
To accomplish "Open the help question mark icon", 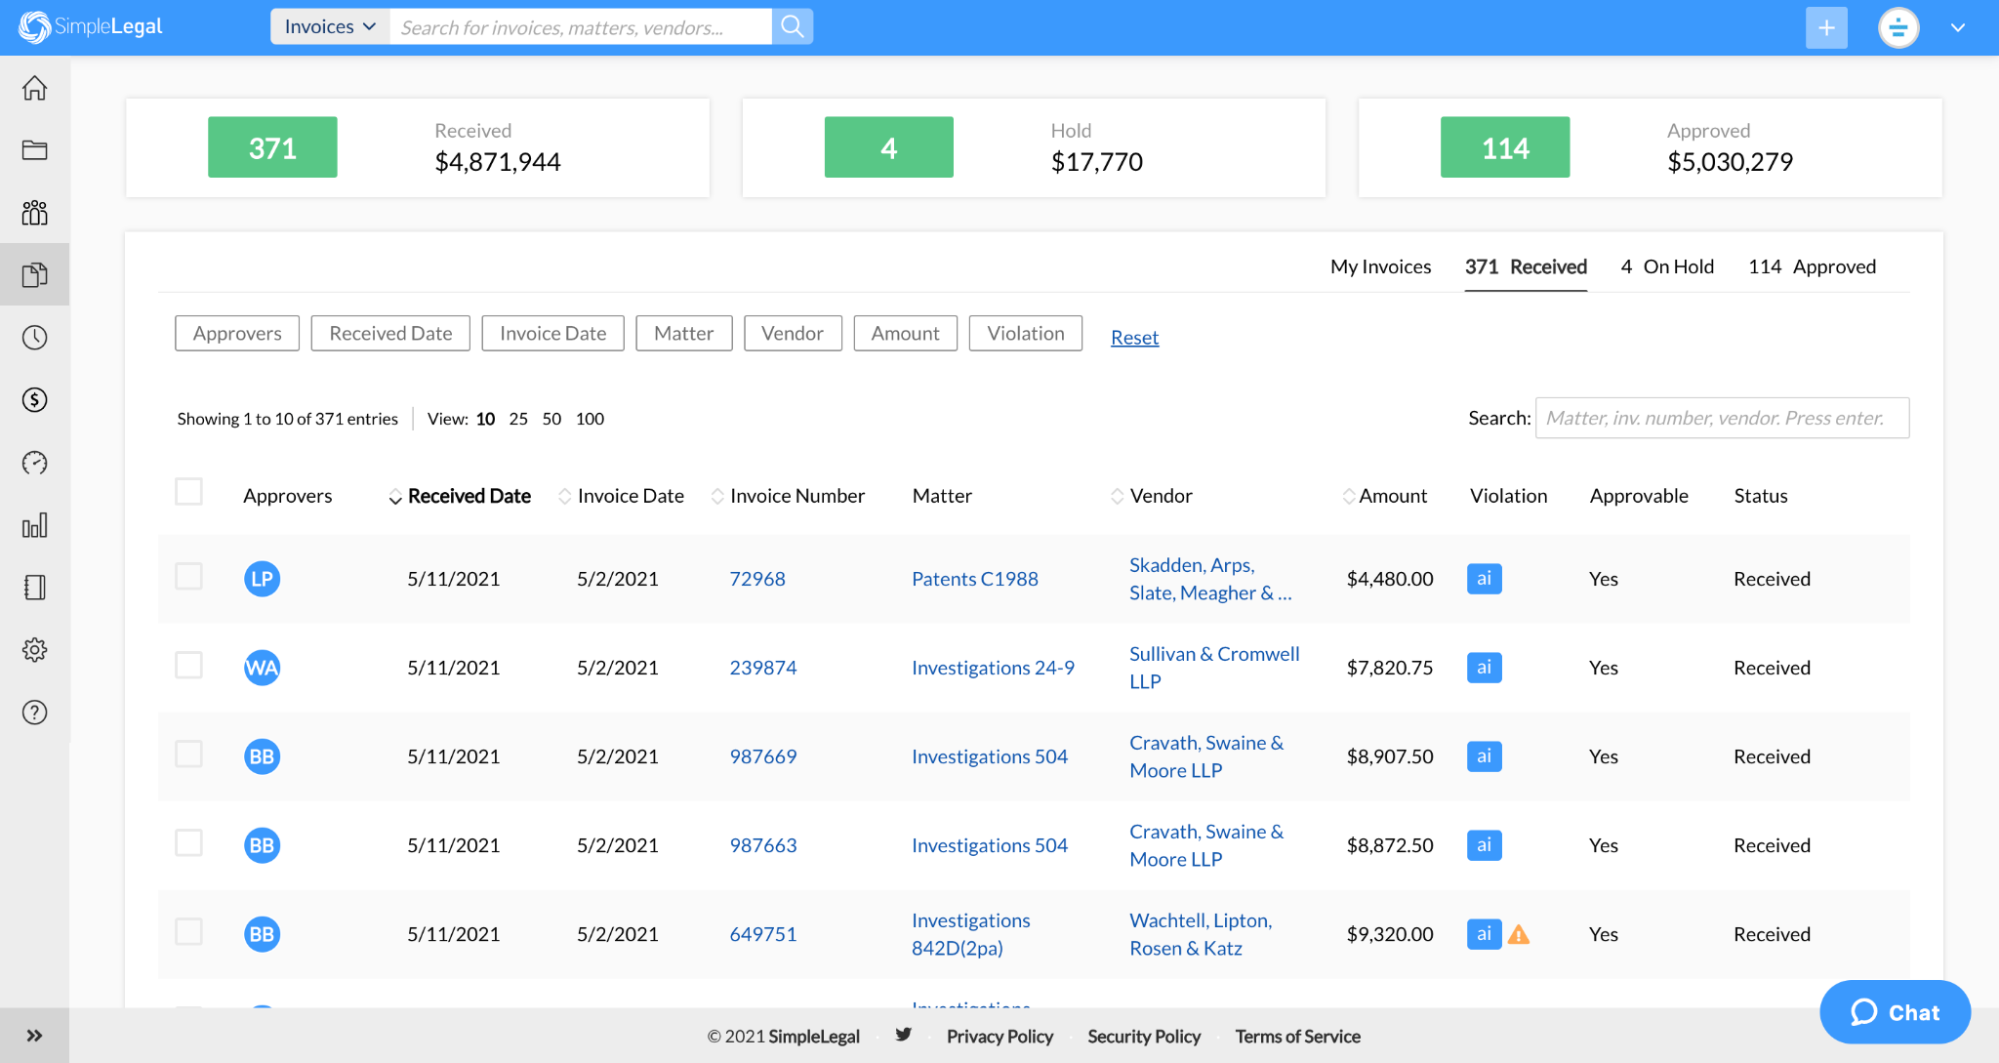I will (x=35, y=712).
